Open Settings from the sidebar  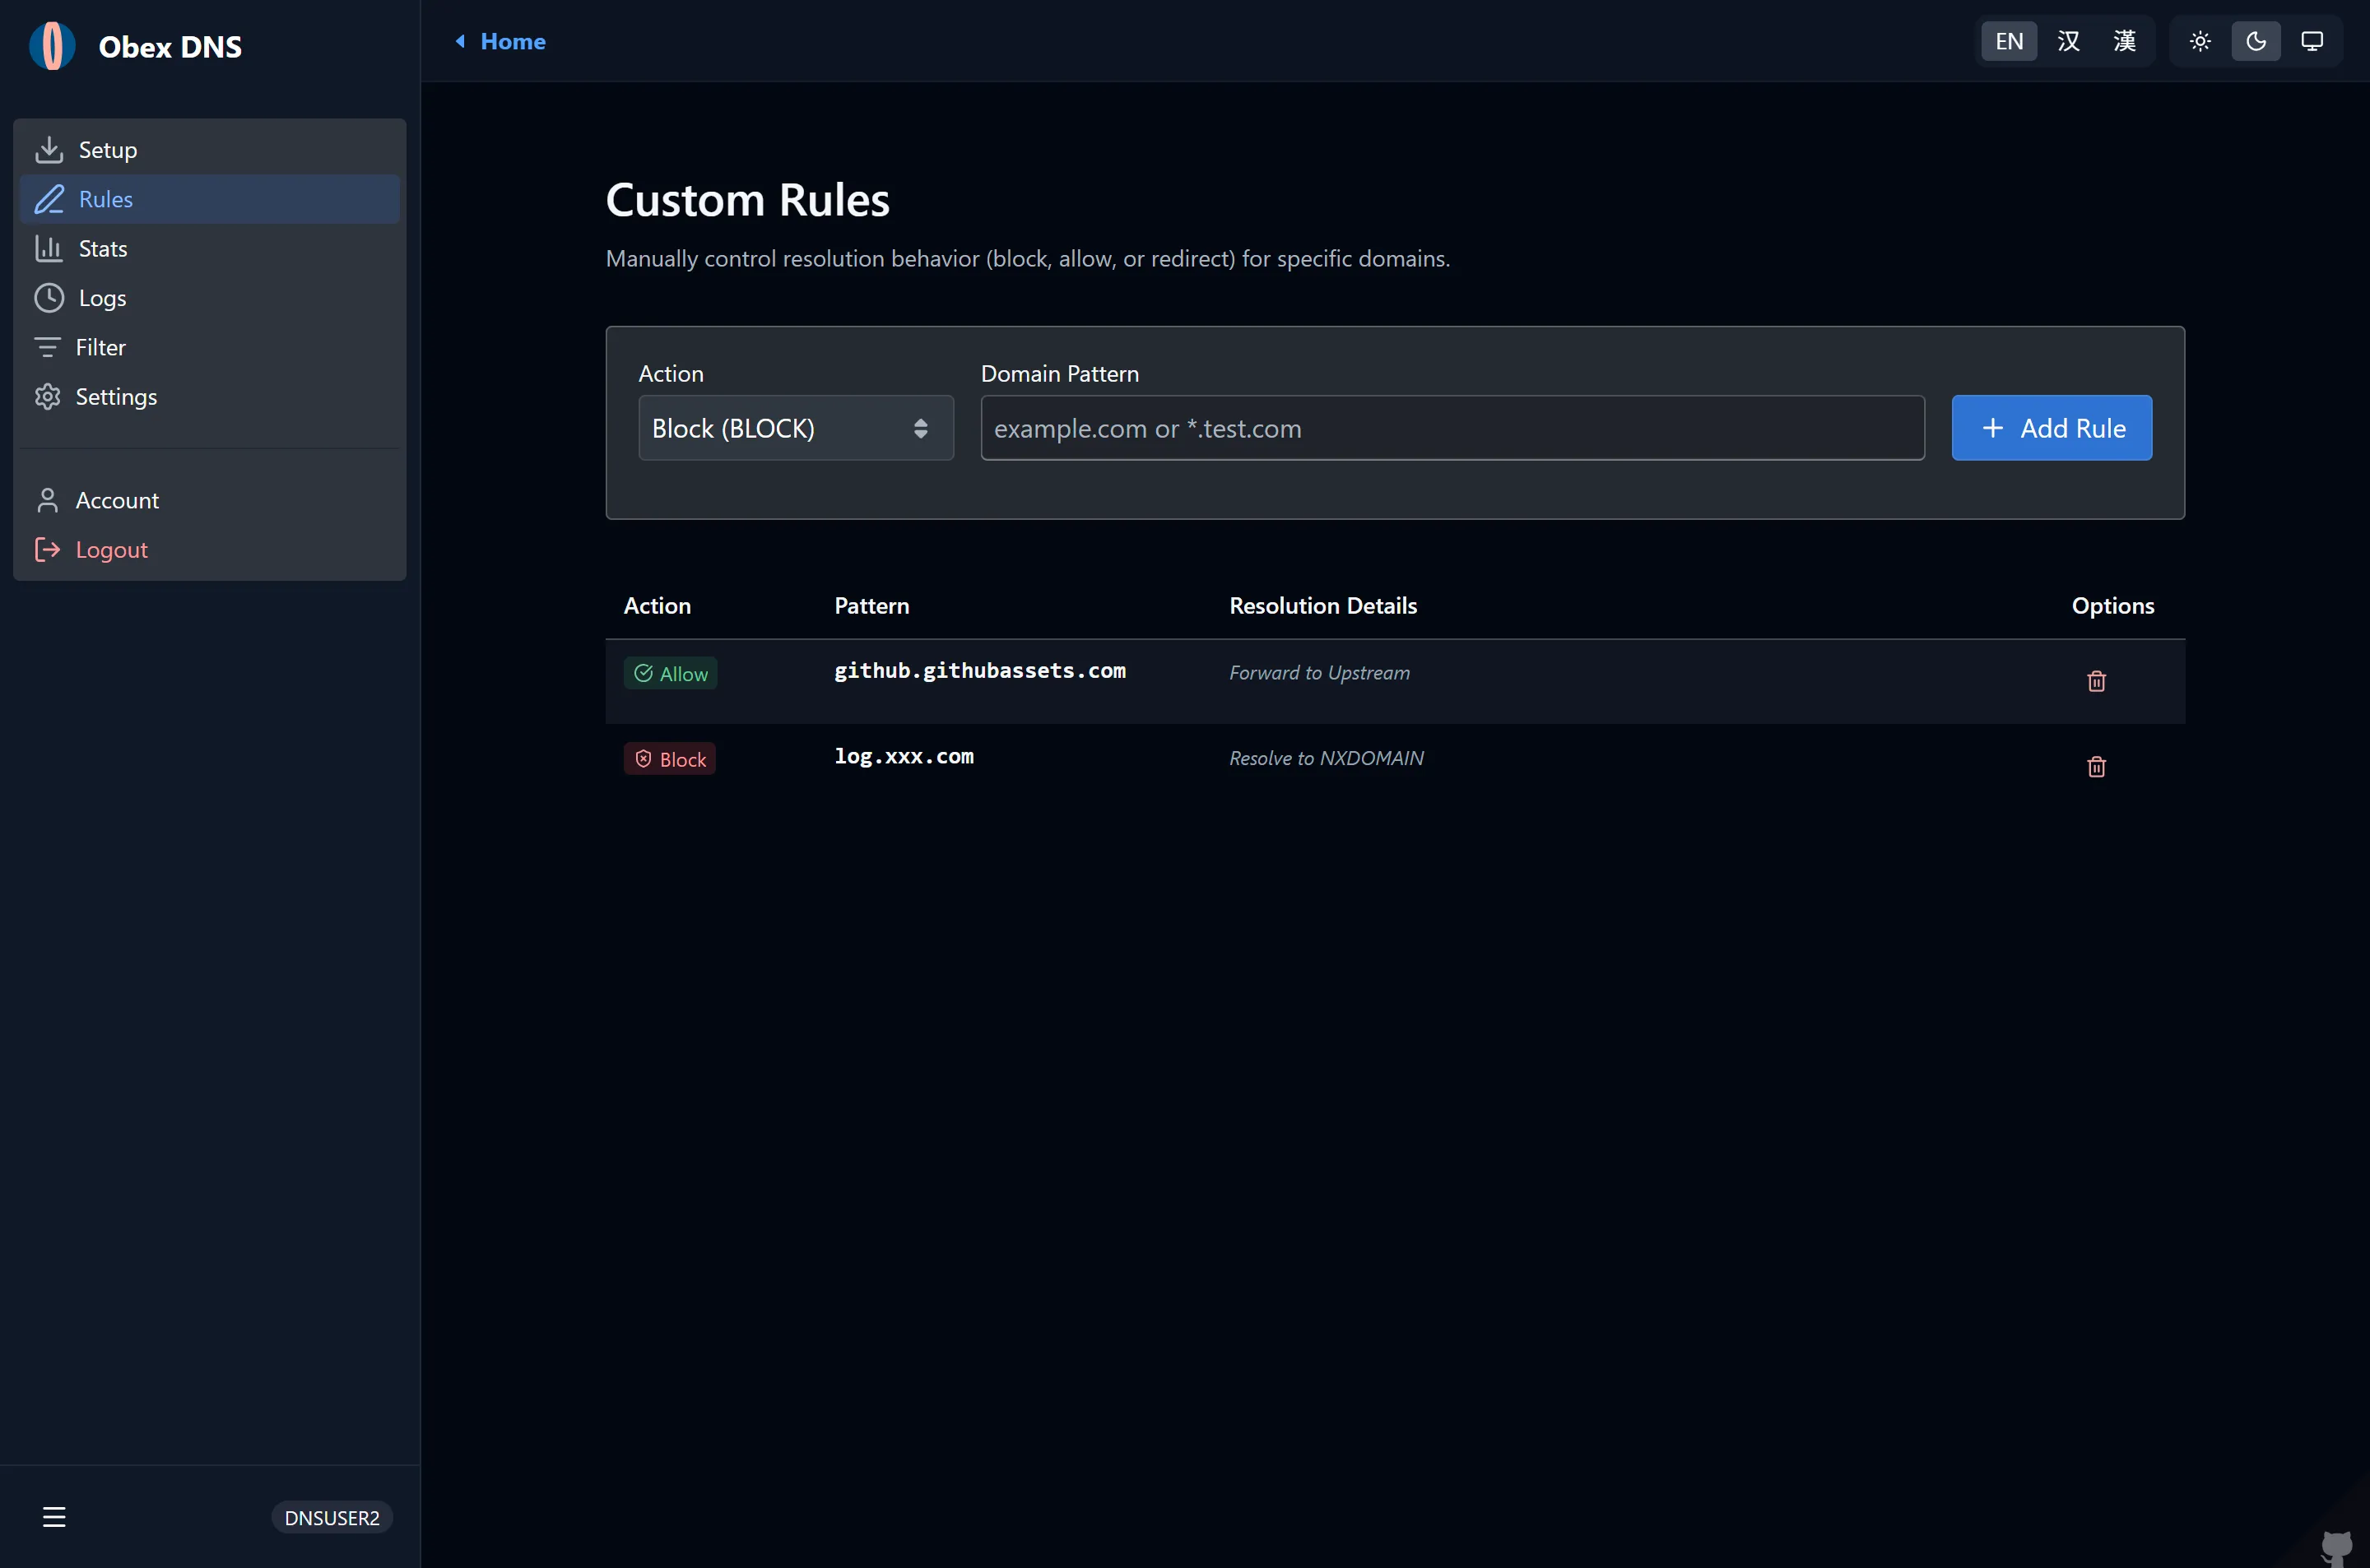click(x=209, y=397)
